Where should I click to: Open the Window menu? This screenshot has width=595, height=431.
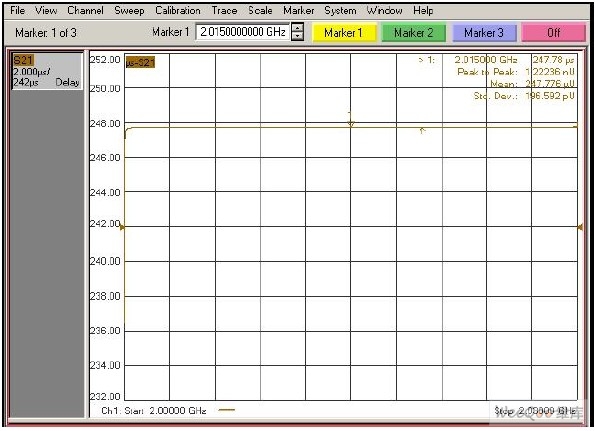(x=384, y=10)
